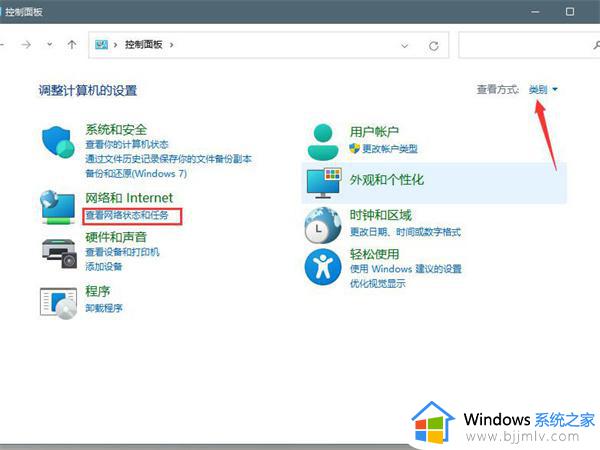Open the 程序 heading
This screenshot has height=450, width=600.
(x=98, y=291)
